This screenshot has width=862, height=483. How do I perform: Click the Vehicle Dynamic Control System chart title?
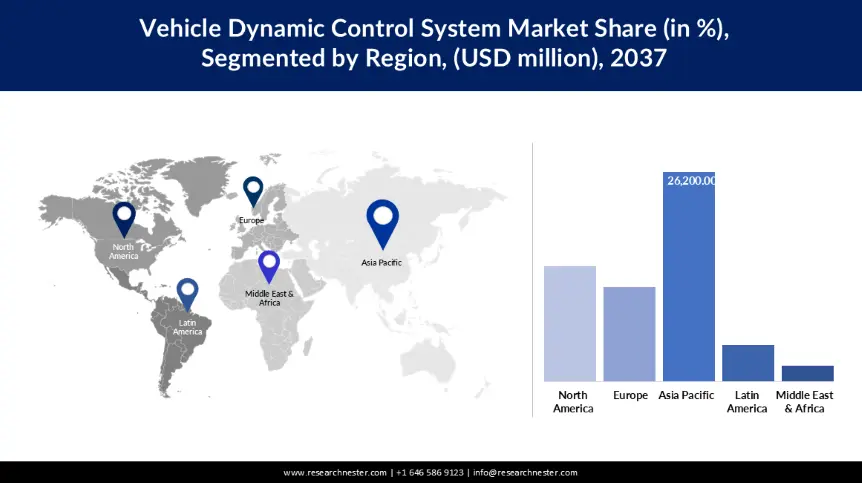pos(434,43)
